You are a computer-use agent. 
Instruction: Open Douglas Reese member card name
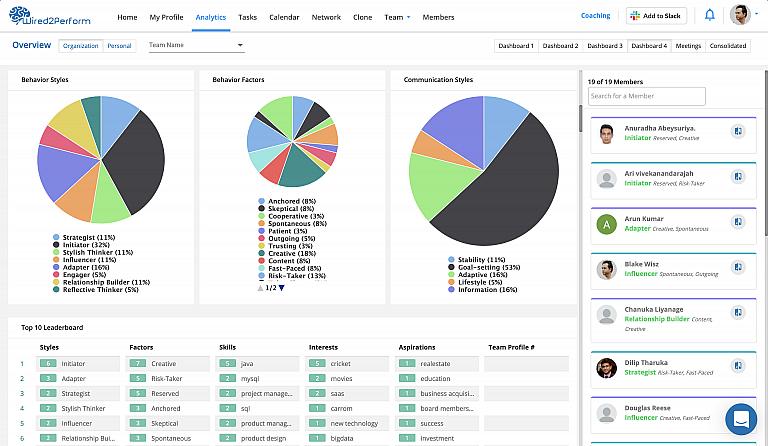(x=647, y=408)
